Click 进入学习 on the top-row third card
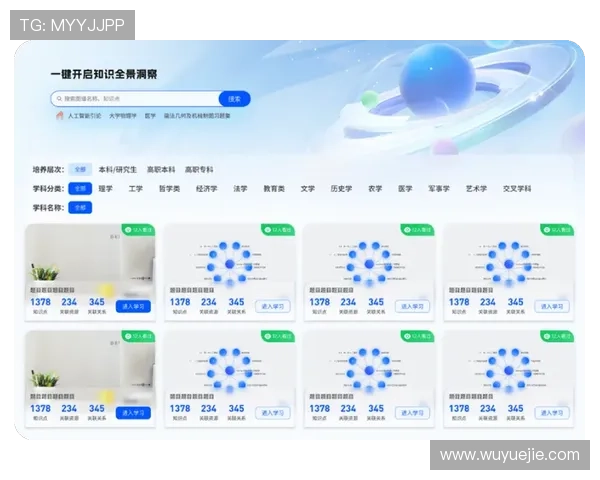This screenshot has width=600, height=480. [412, 306]
